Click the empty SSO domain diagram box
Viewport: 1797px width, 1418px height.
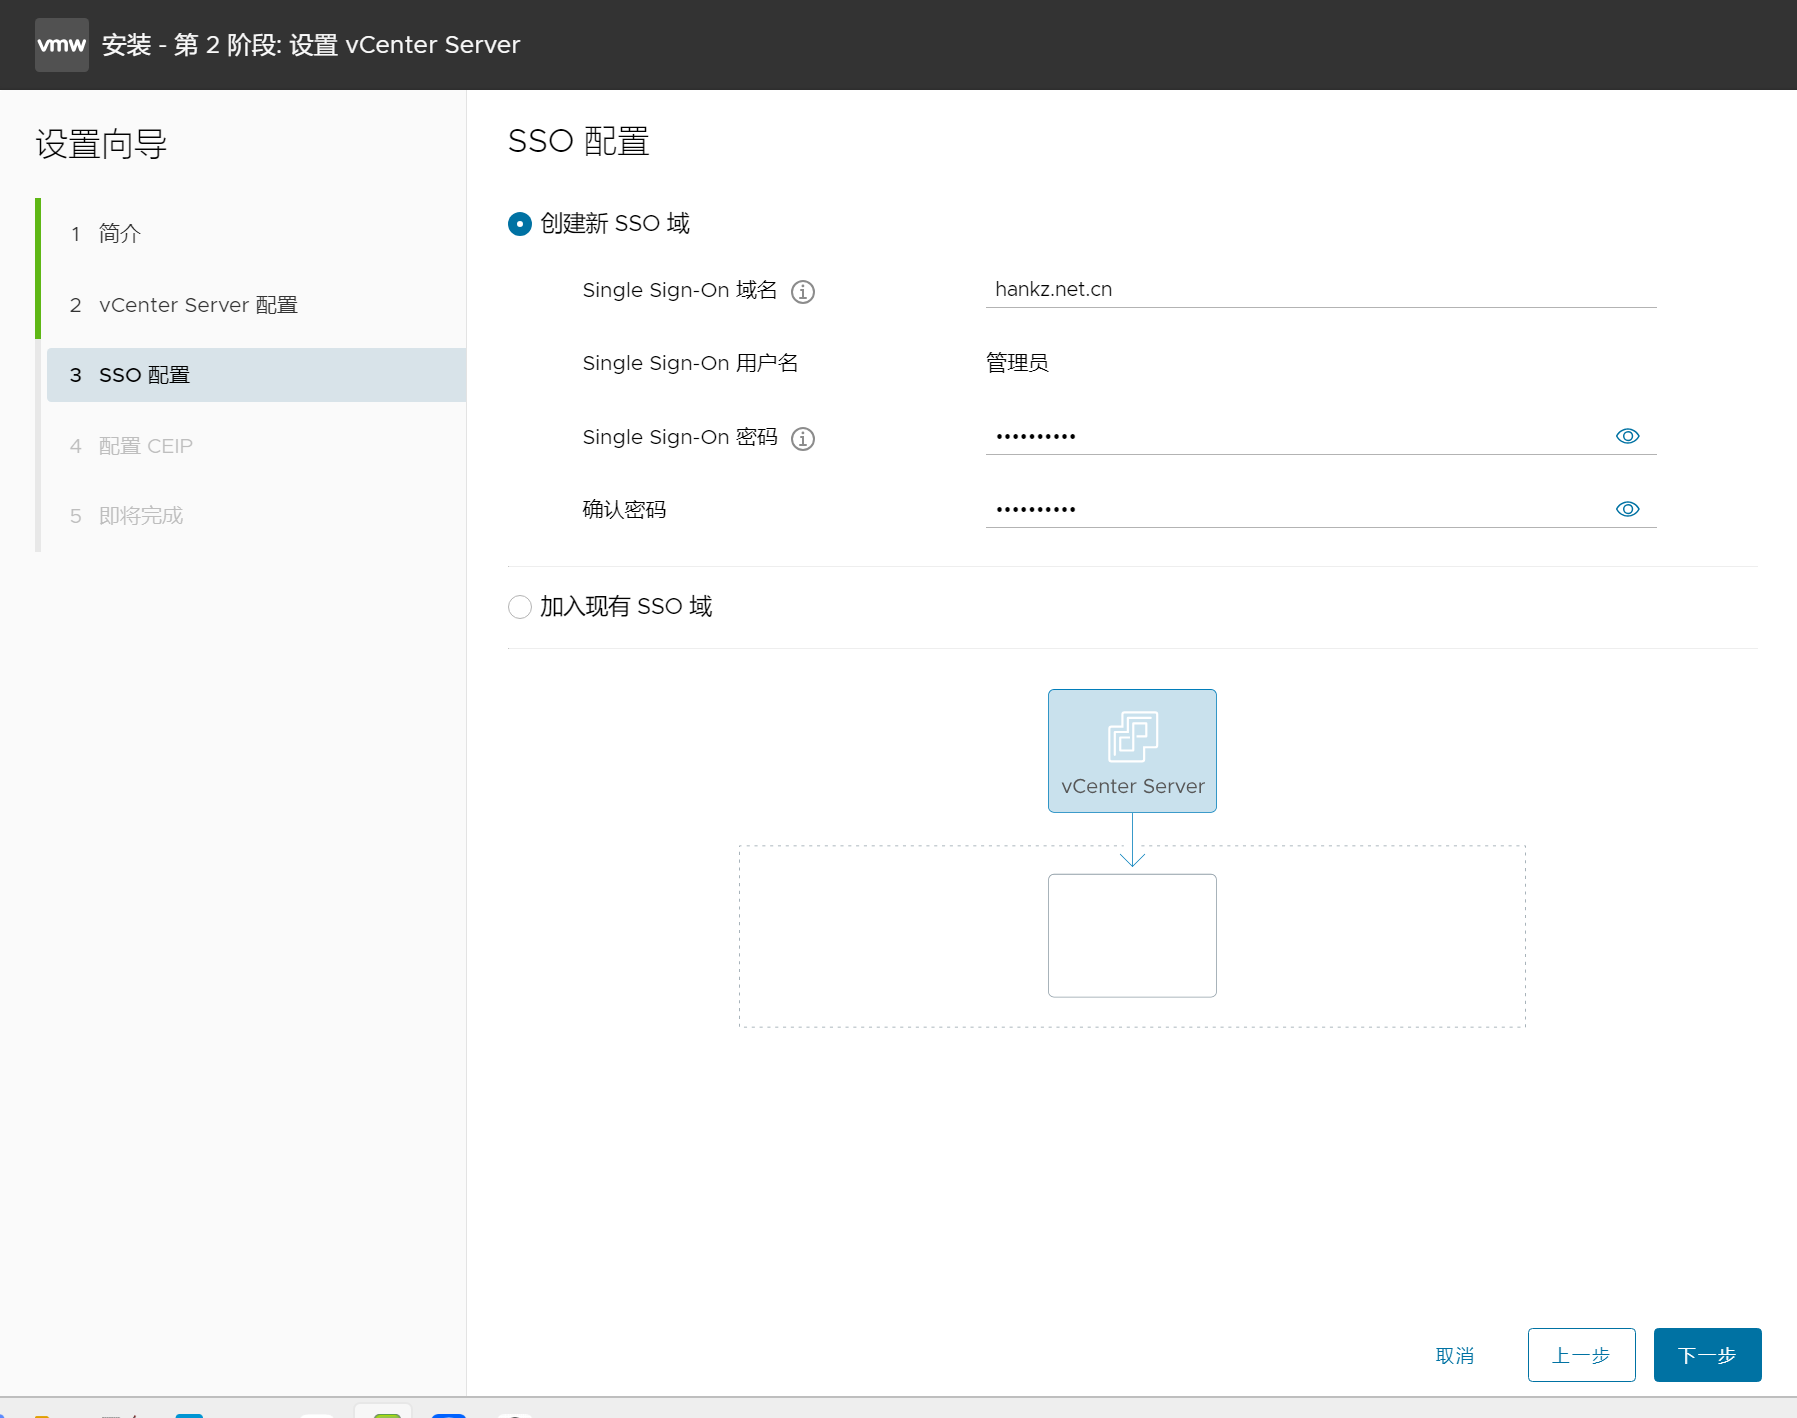click(x=1132, y=936)
